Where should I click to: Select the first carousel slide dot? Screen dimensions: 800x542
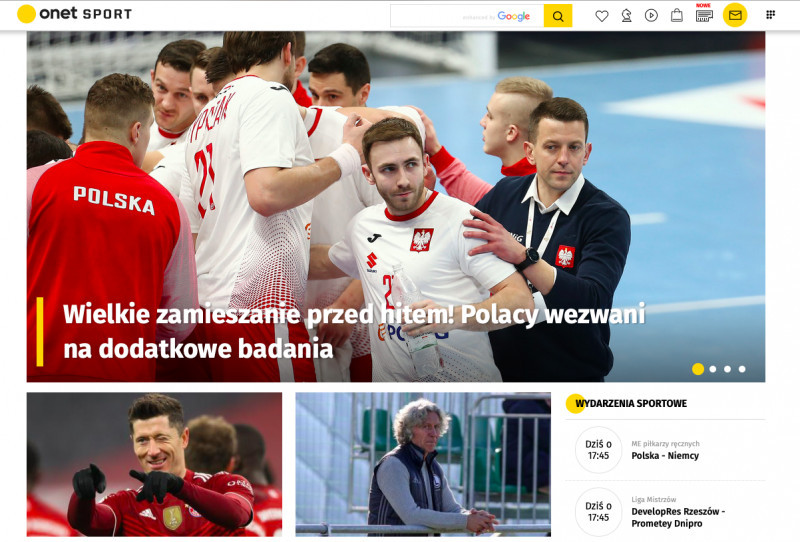pos(698,369)
